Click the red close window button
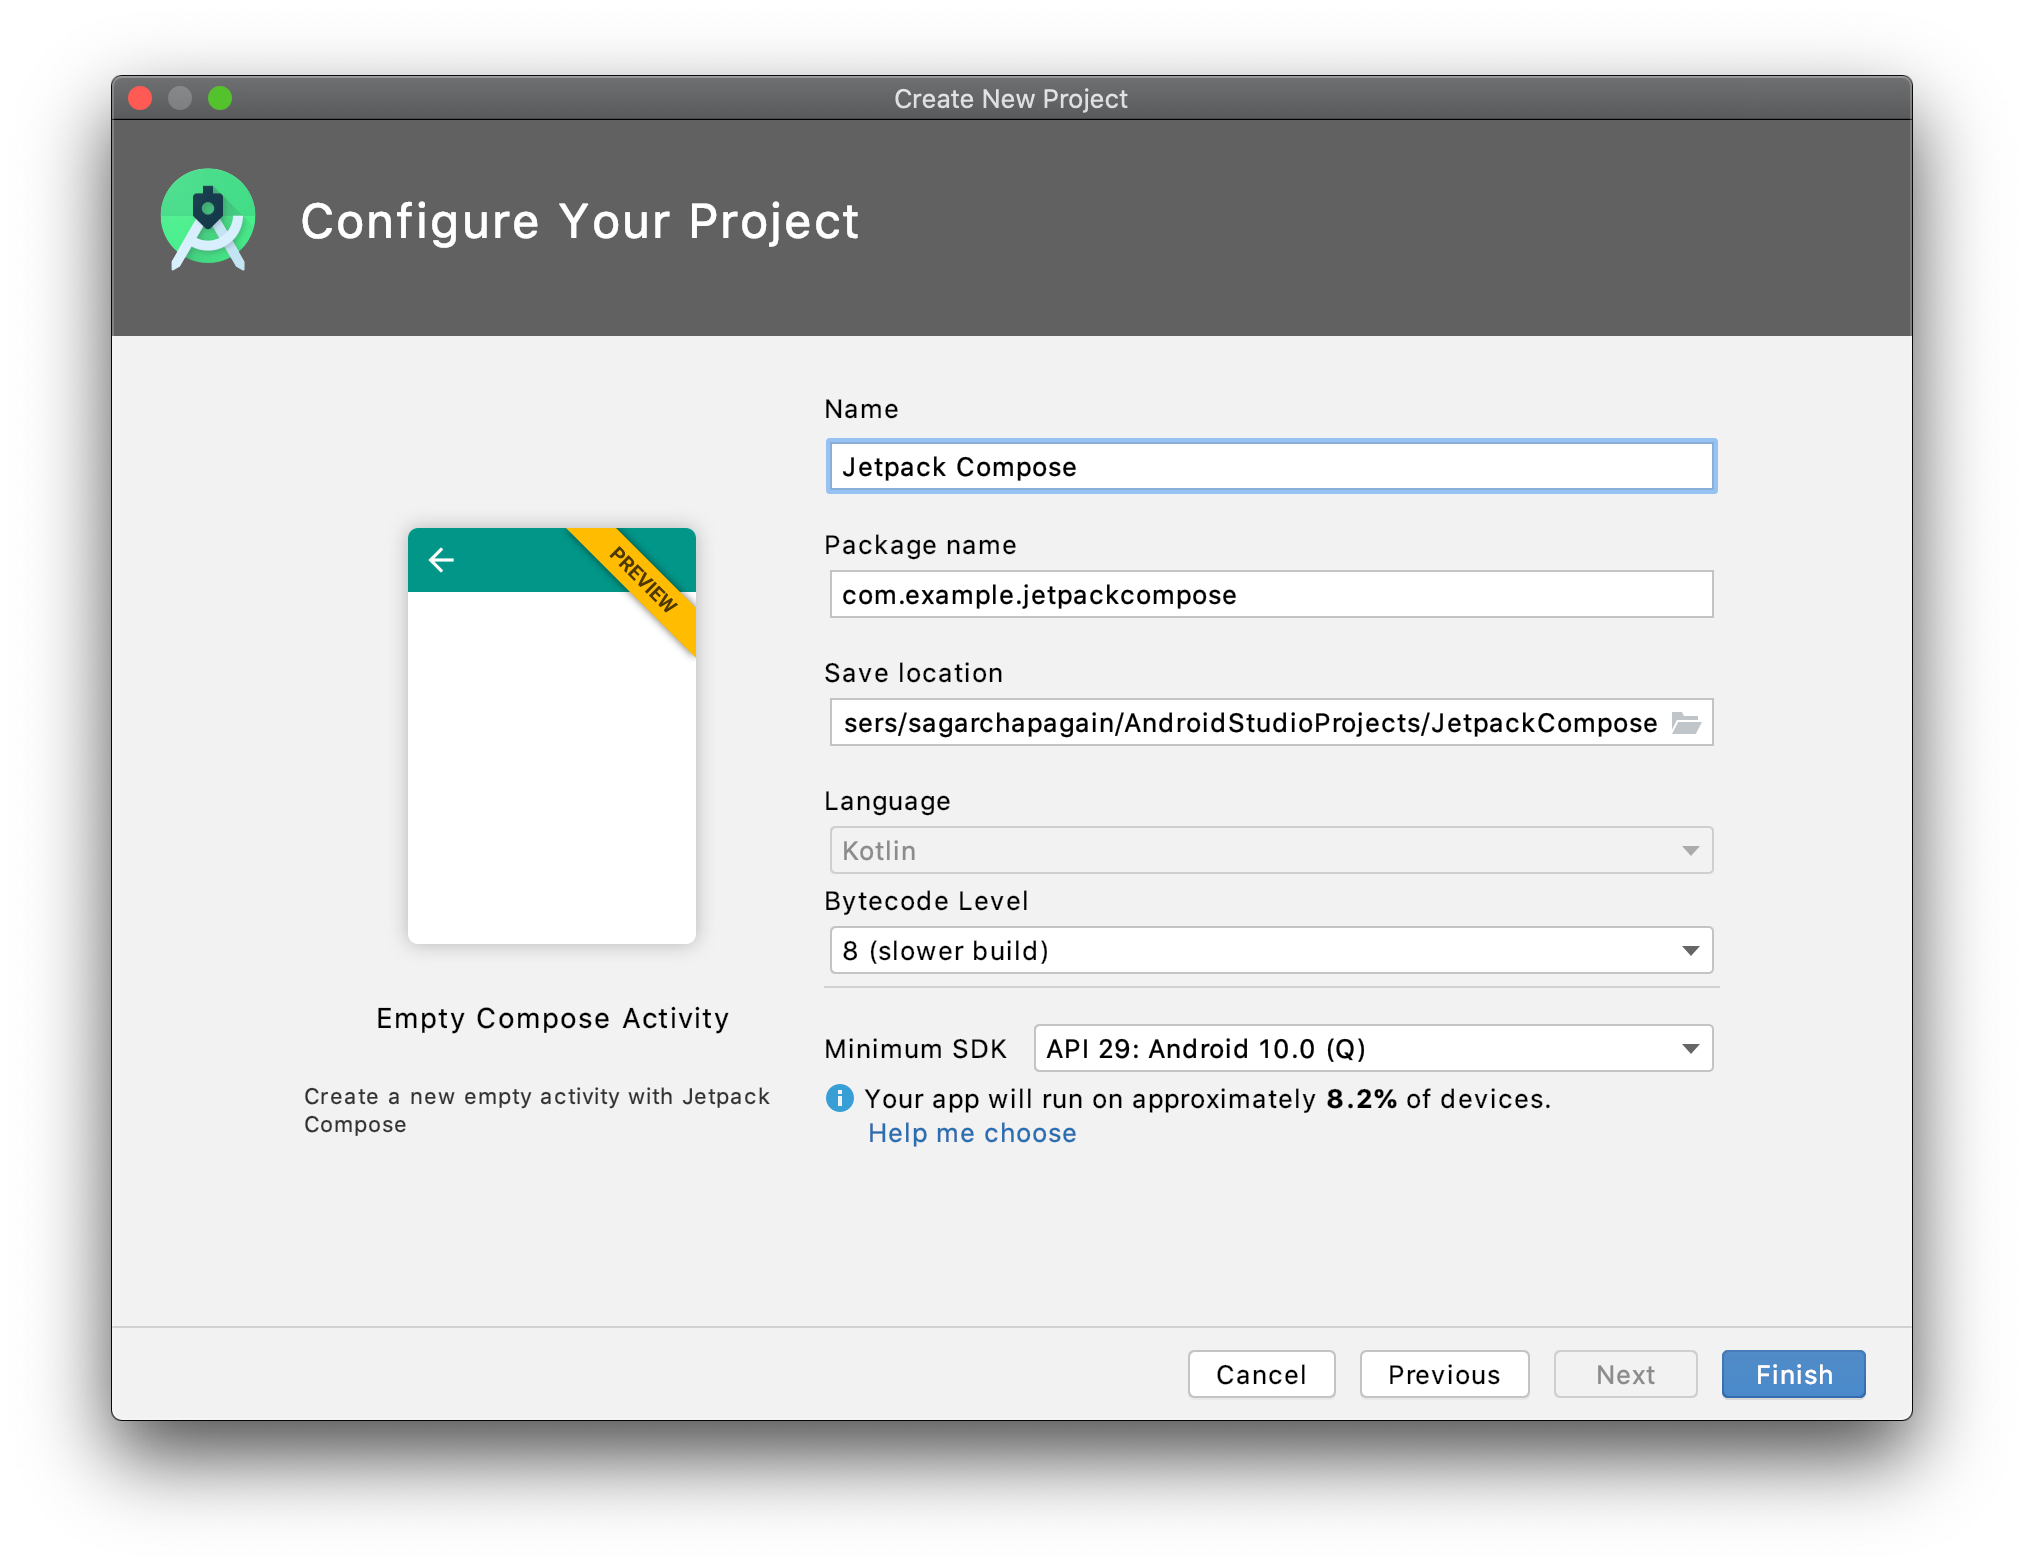Viewport: 2024px width, 1568px height. pos(140,98)
